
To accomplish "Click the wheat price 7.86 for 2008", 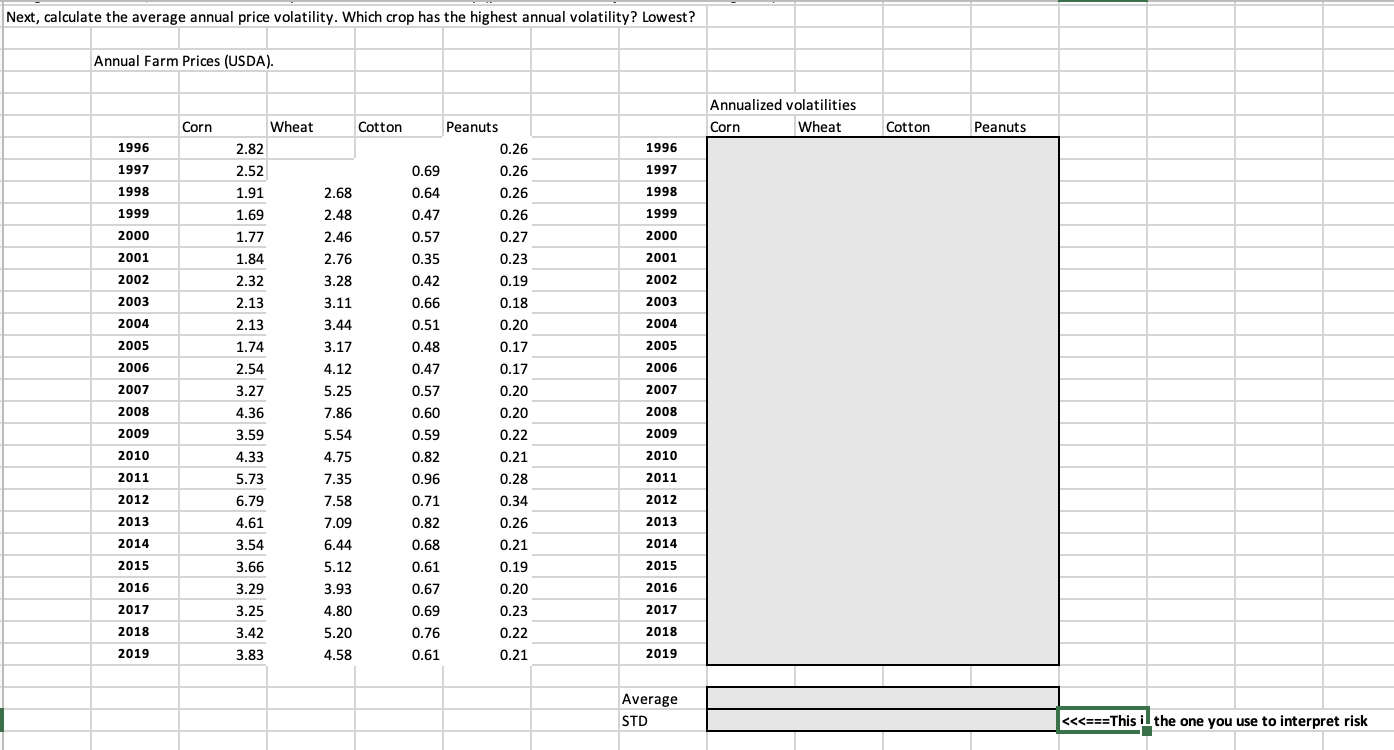I will coord(339,411).
